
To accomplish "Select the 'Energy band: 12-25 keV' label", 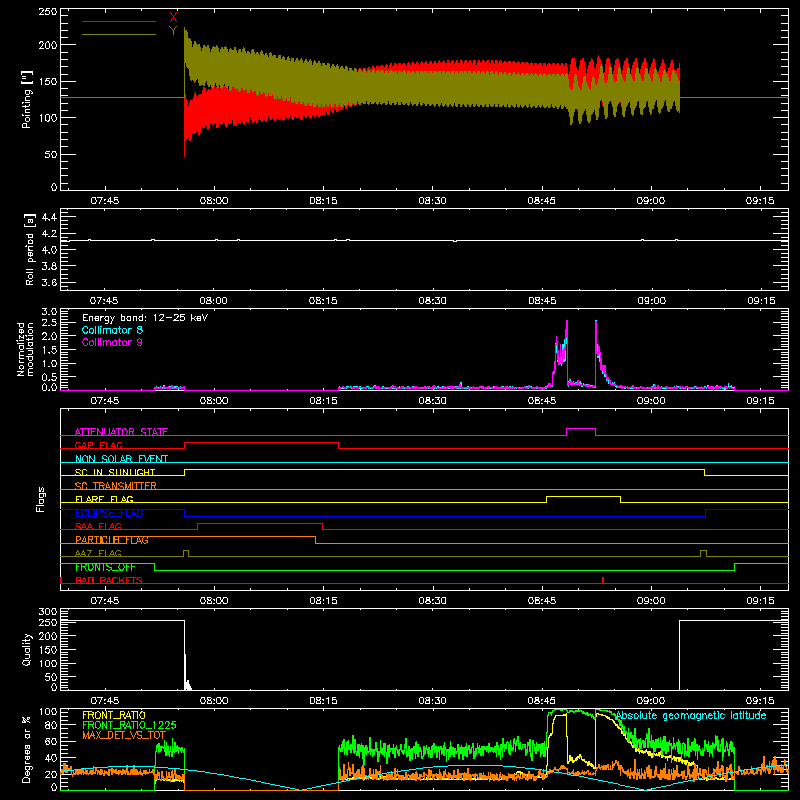I will pyautogui.click(x=145, y=318).
